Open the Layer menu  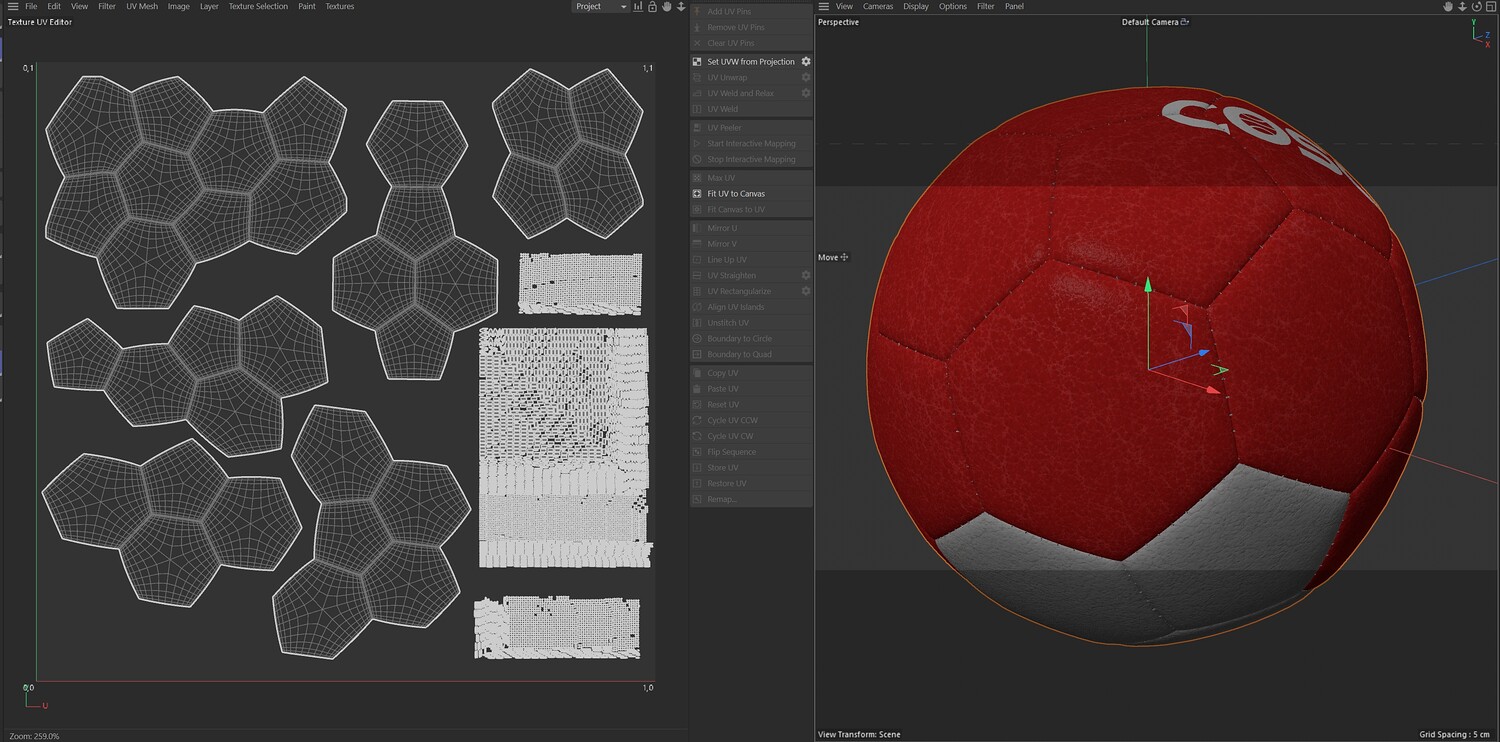pyautogui.click(x=209, y=6)
